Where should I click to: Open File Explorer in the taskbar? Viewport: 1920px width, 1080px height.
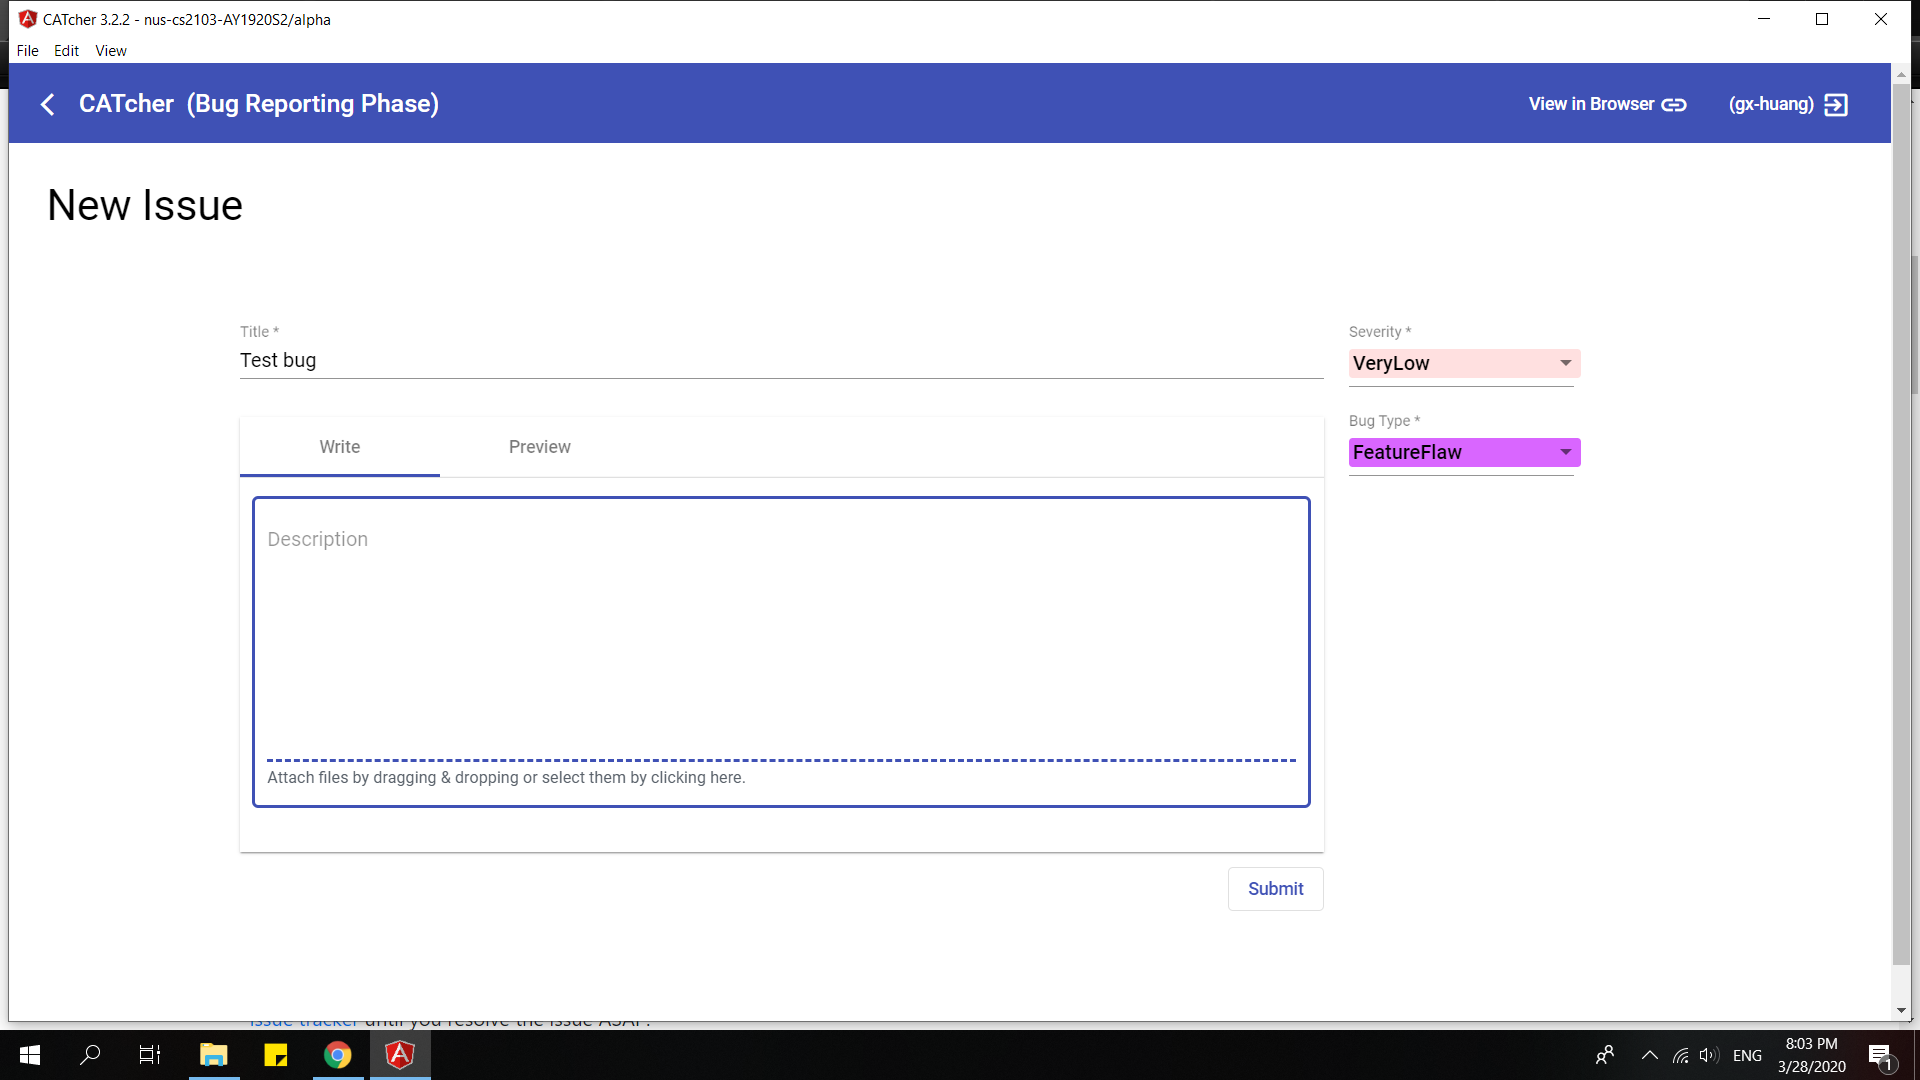(213, 1055)
